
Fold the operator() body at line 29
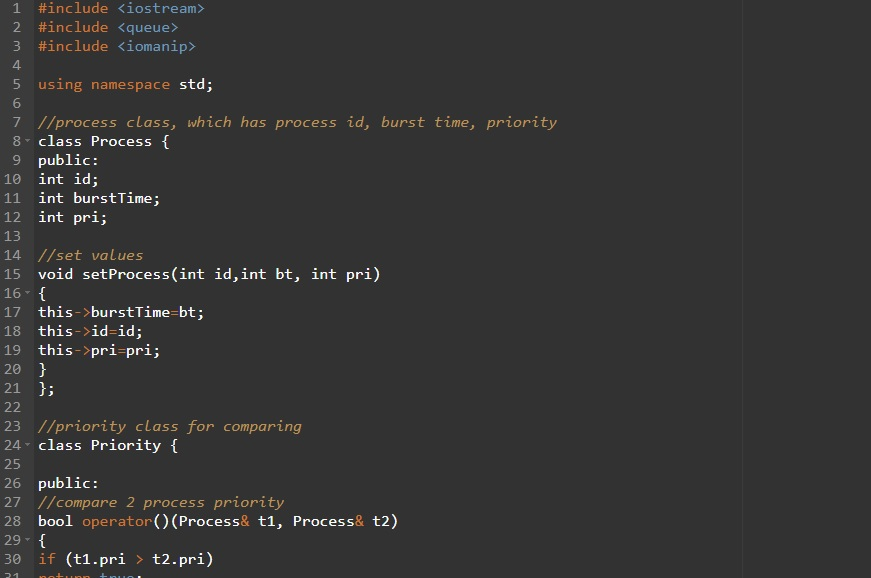click(x=27, y=540)
